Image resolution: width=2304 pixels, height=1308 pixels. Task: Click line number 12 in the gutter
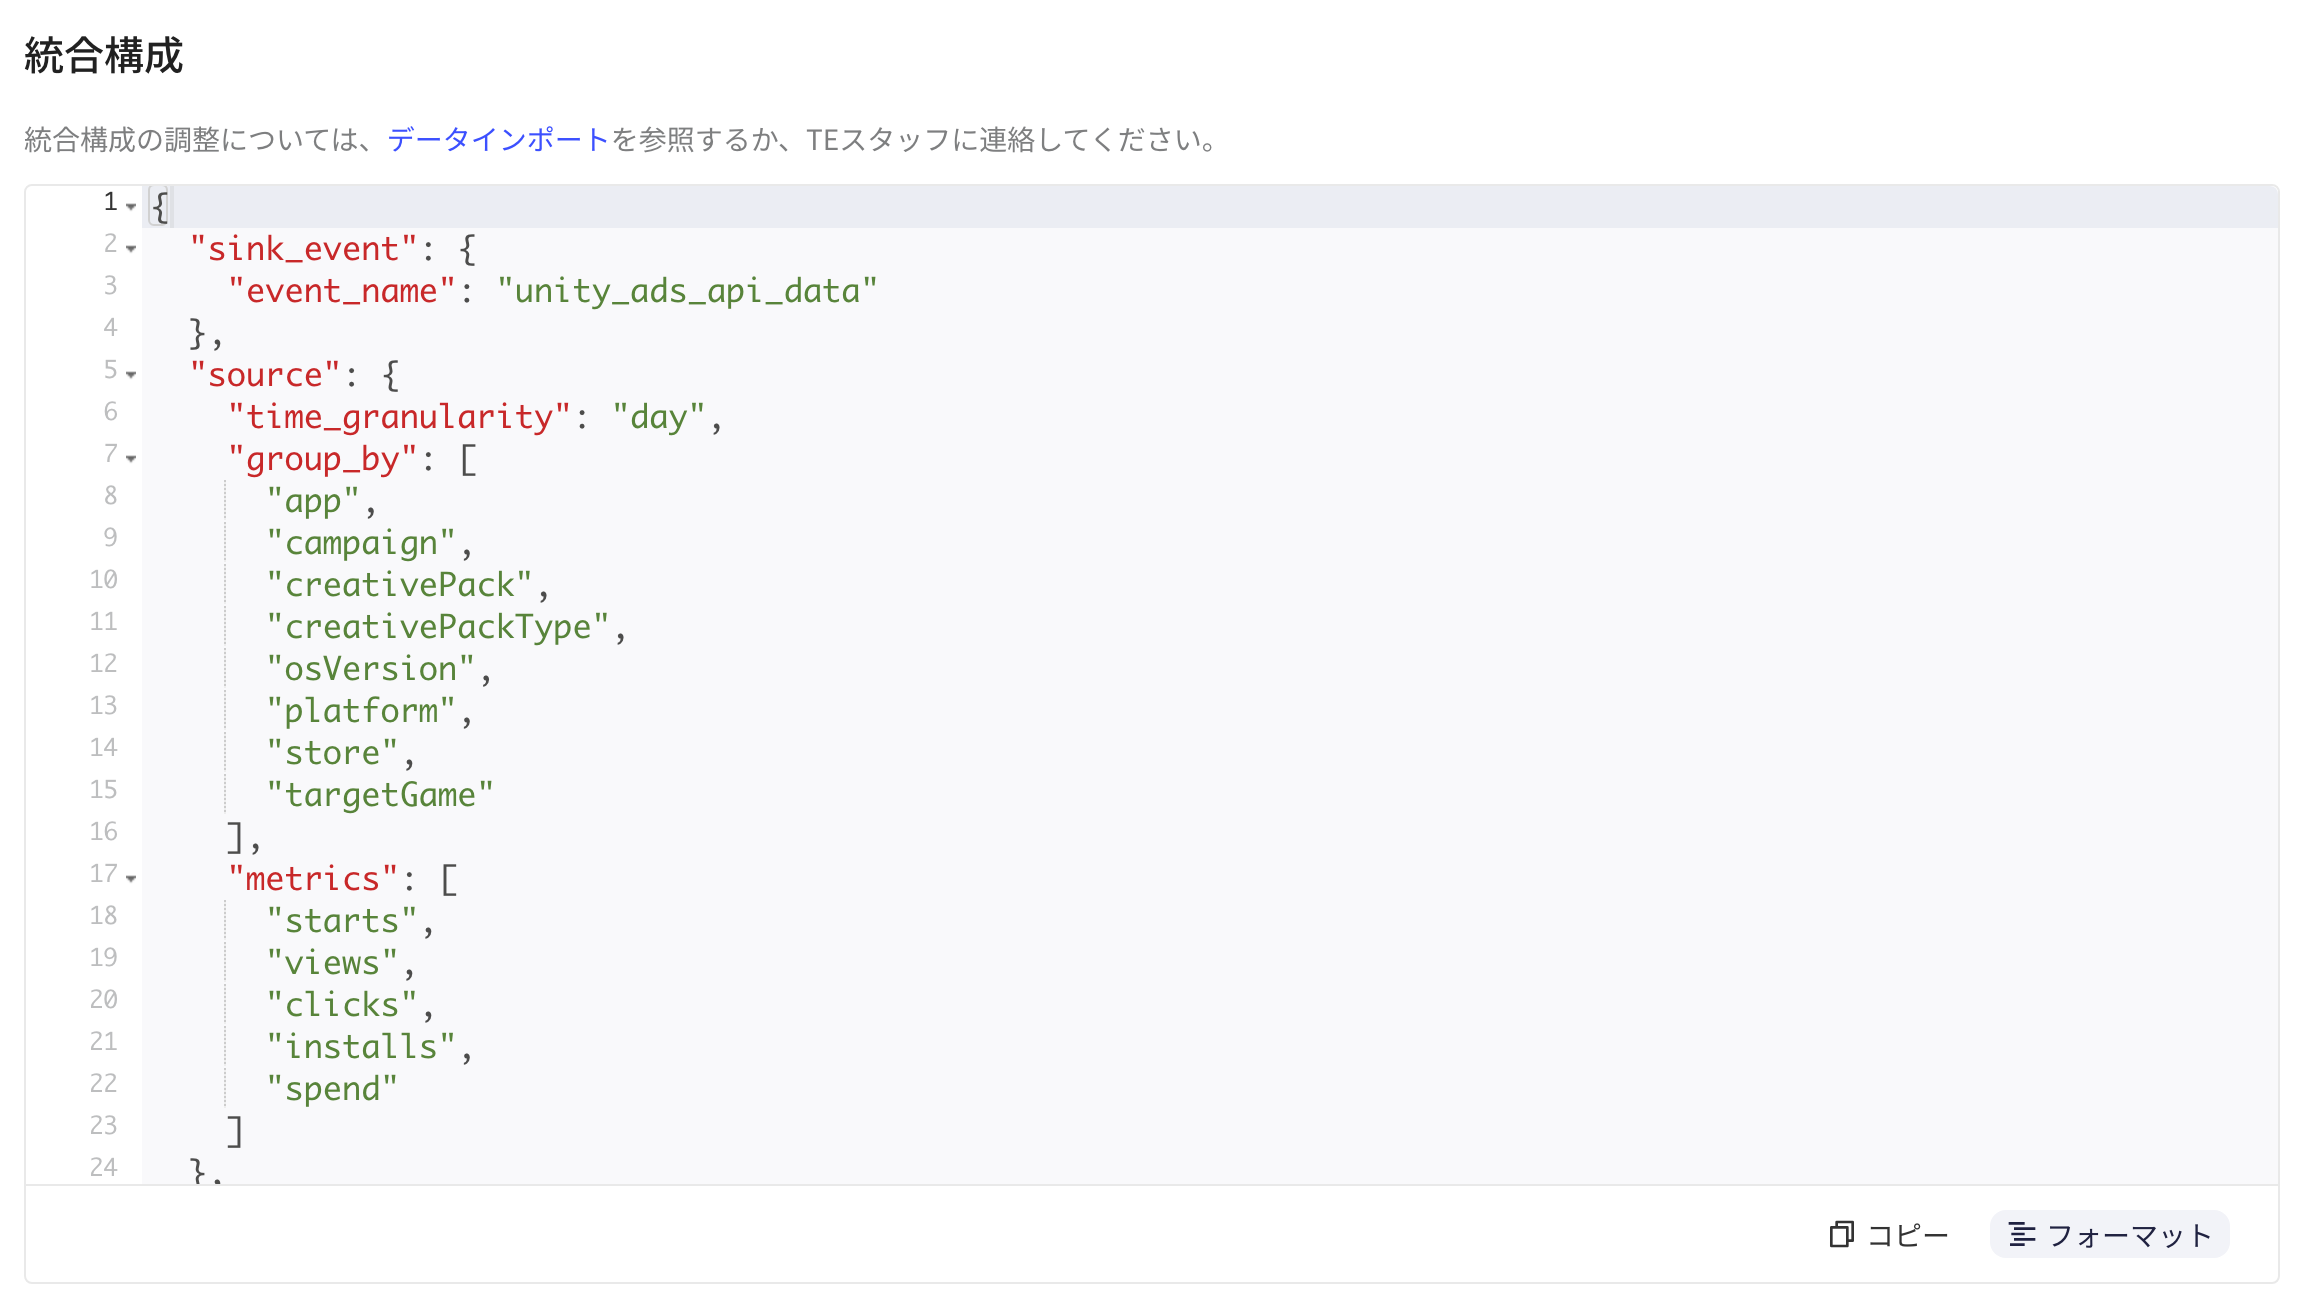point(103,664)
